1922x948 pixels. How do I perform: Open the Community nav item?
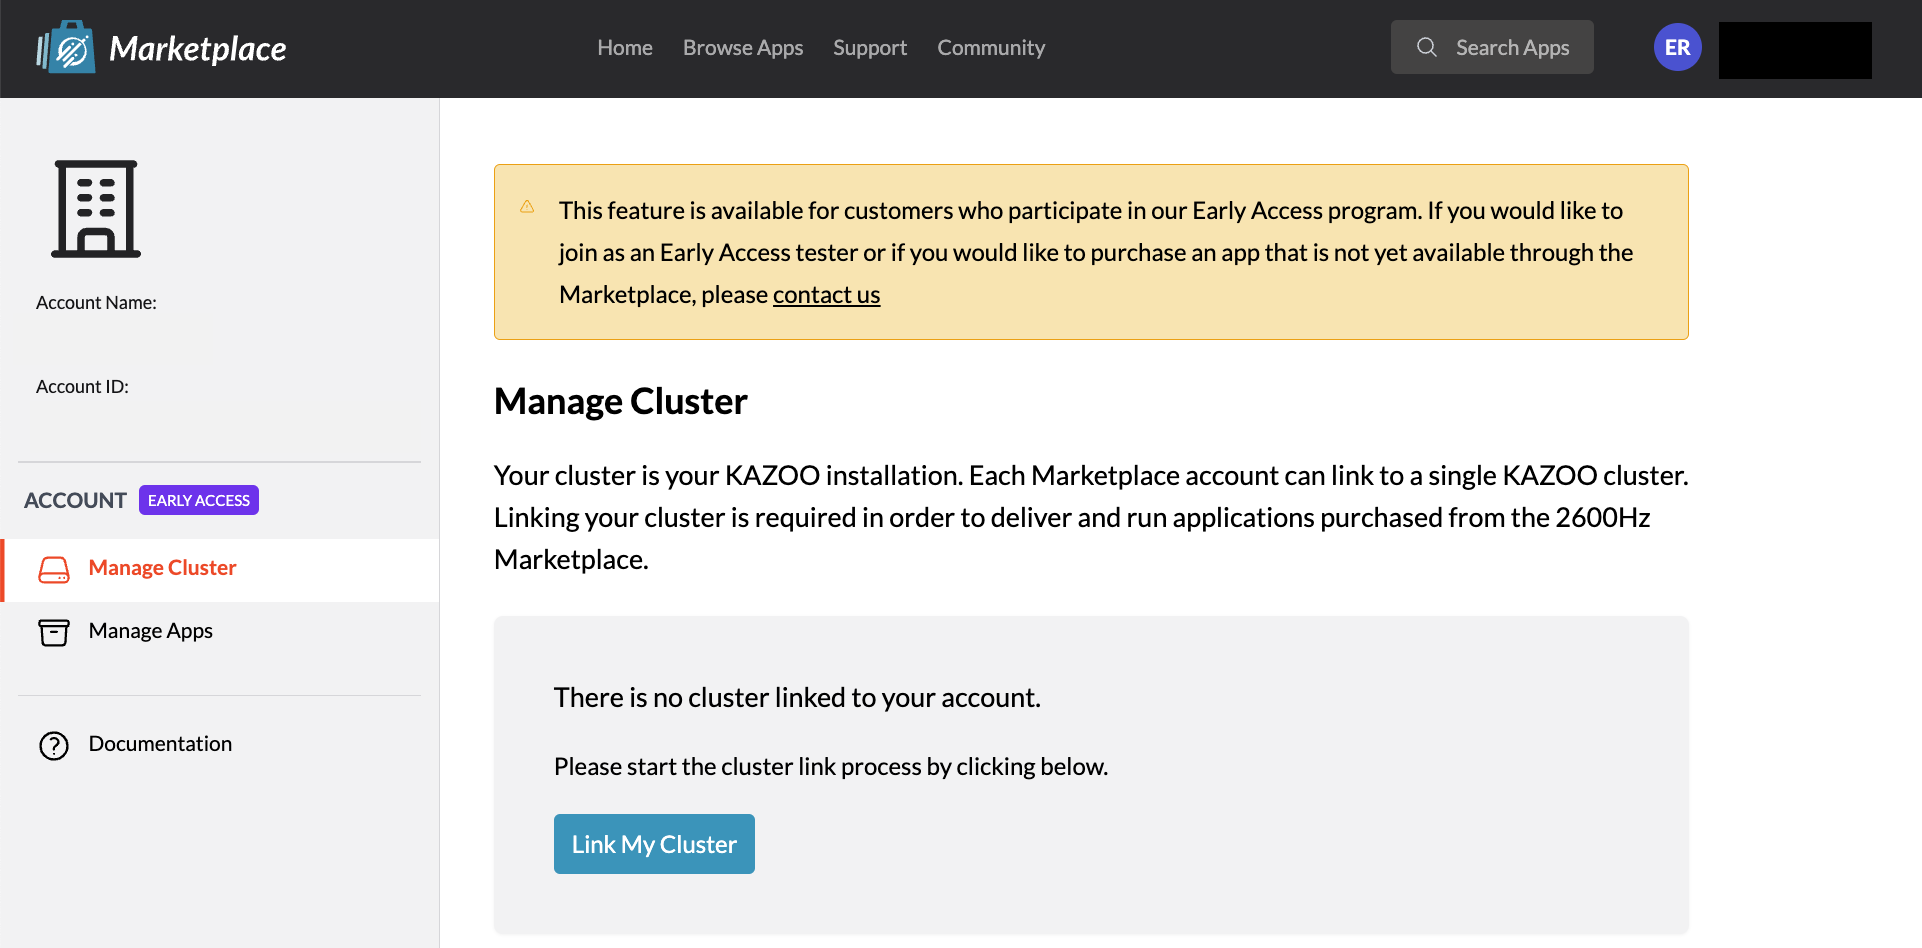[991, 47]
